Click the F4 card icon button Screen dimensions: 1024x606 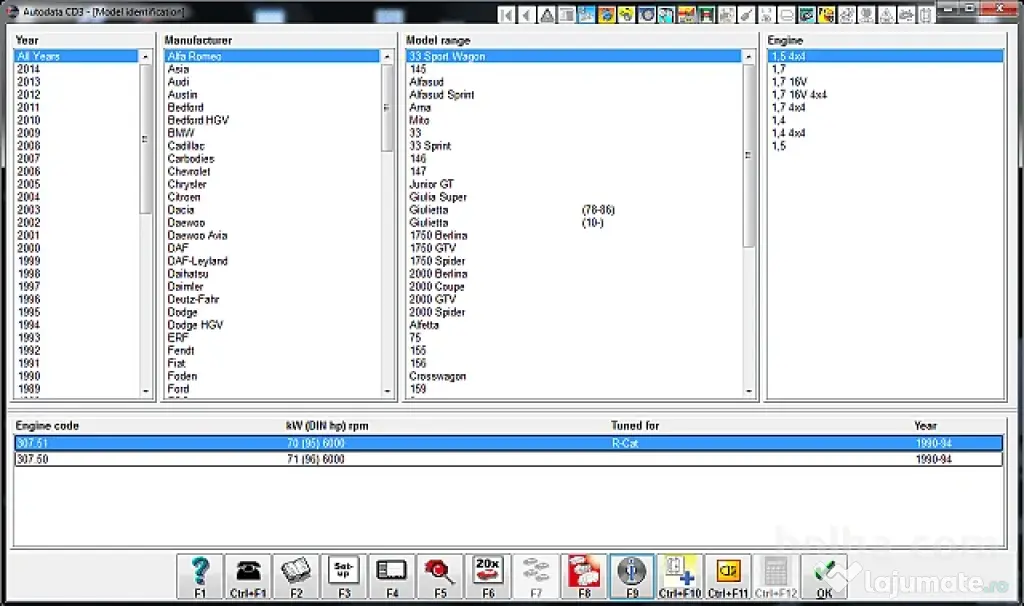392,577
